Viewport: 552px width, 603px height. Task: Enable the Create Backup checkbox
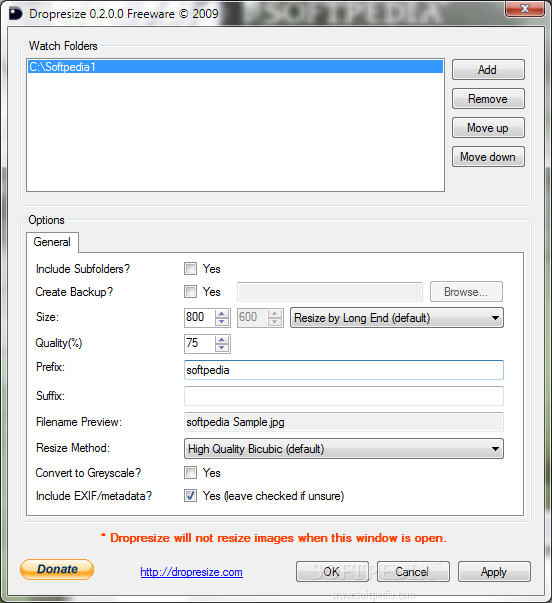pyautogui.click(x=190, y=292)
